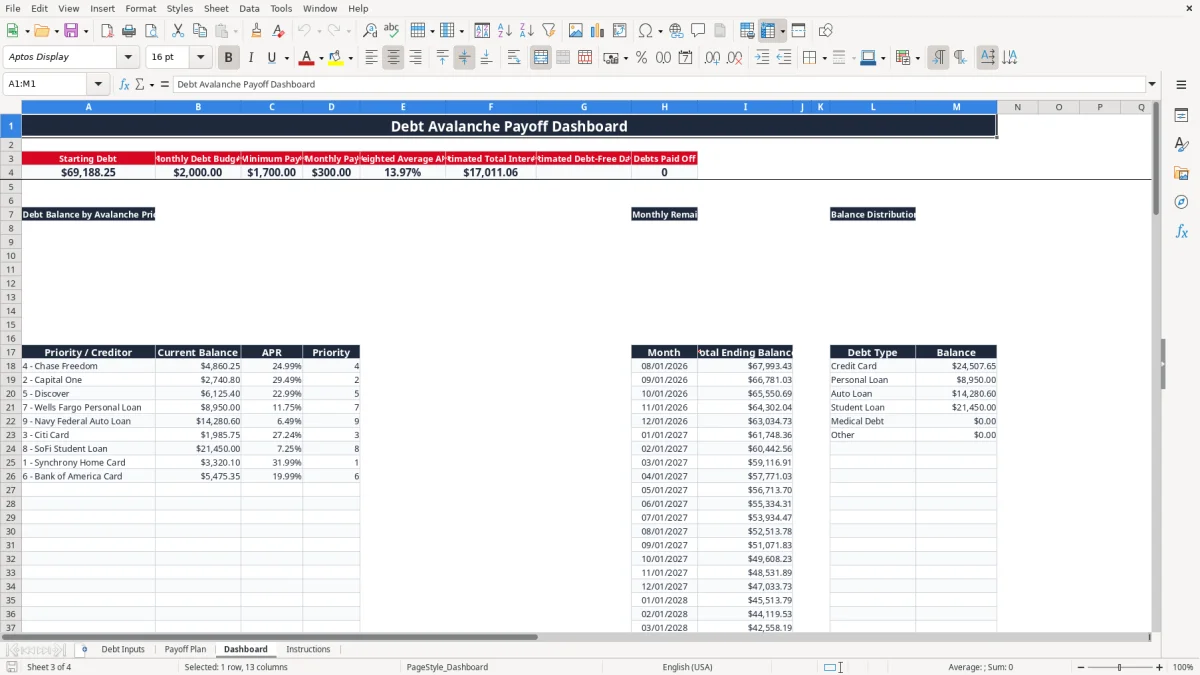Open the Data menu

[x=249, y=8]
